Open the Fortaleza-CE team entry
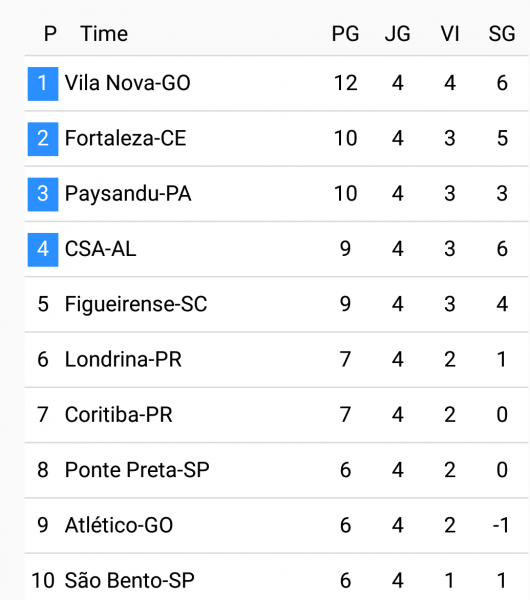530x600 pixels. (126, 138)
